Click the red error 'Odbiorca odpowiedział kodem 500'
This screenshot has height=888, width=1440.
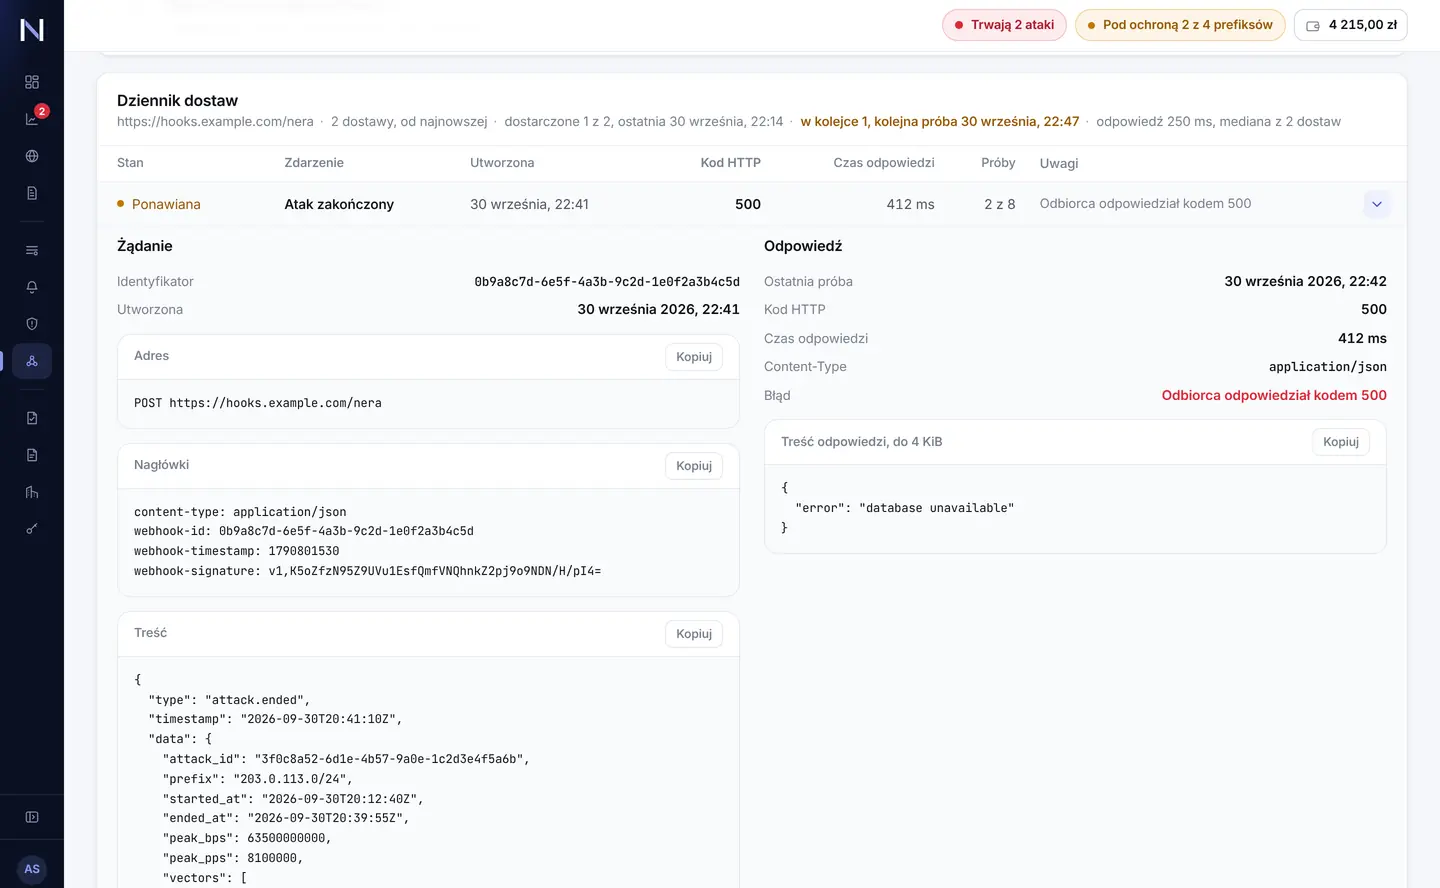pos(1274,396)
